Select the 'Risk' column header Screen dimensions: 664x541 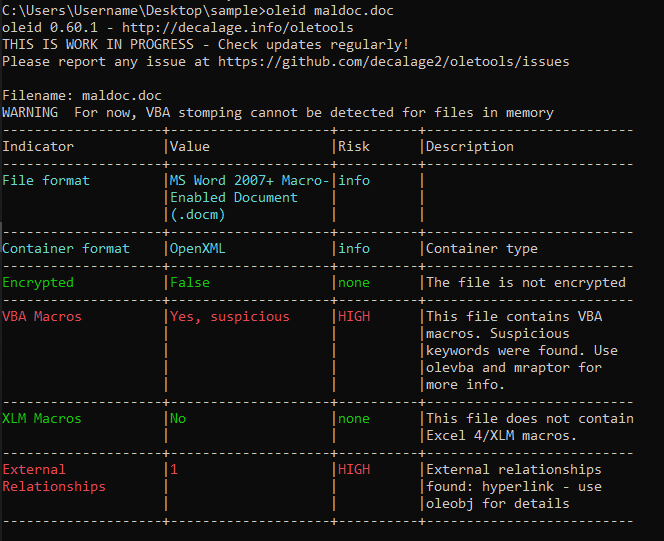click(x=353, y=147)
